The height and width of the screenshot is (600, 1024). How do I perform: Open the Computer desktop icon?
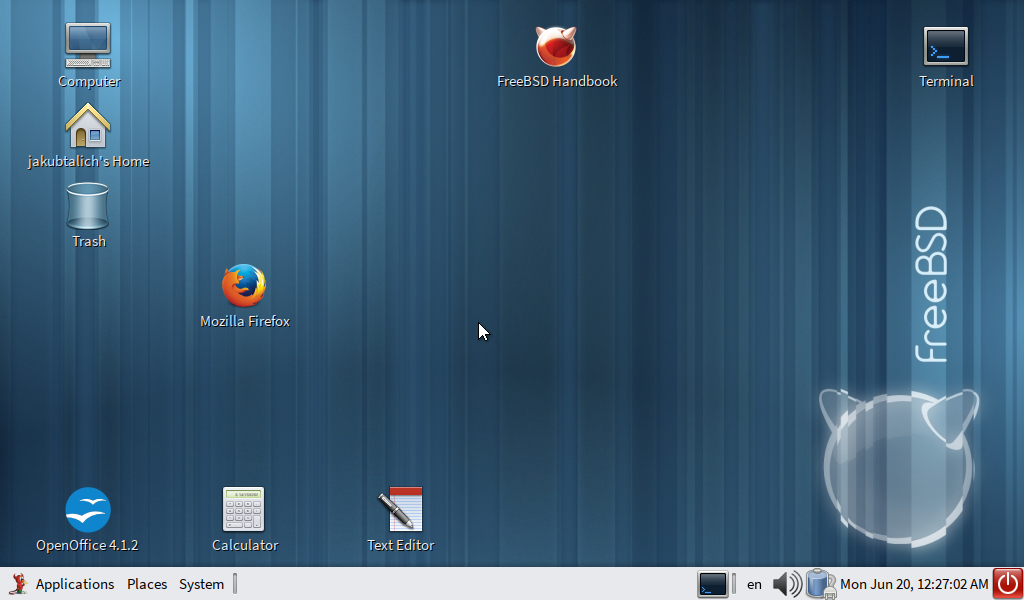click(88, 46)
